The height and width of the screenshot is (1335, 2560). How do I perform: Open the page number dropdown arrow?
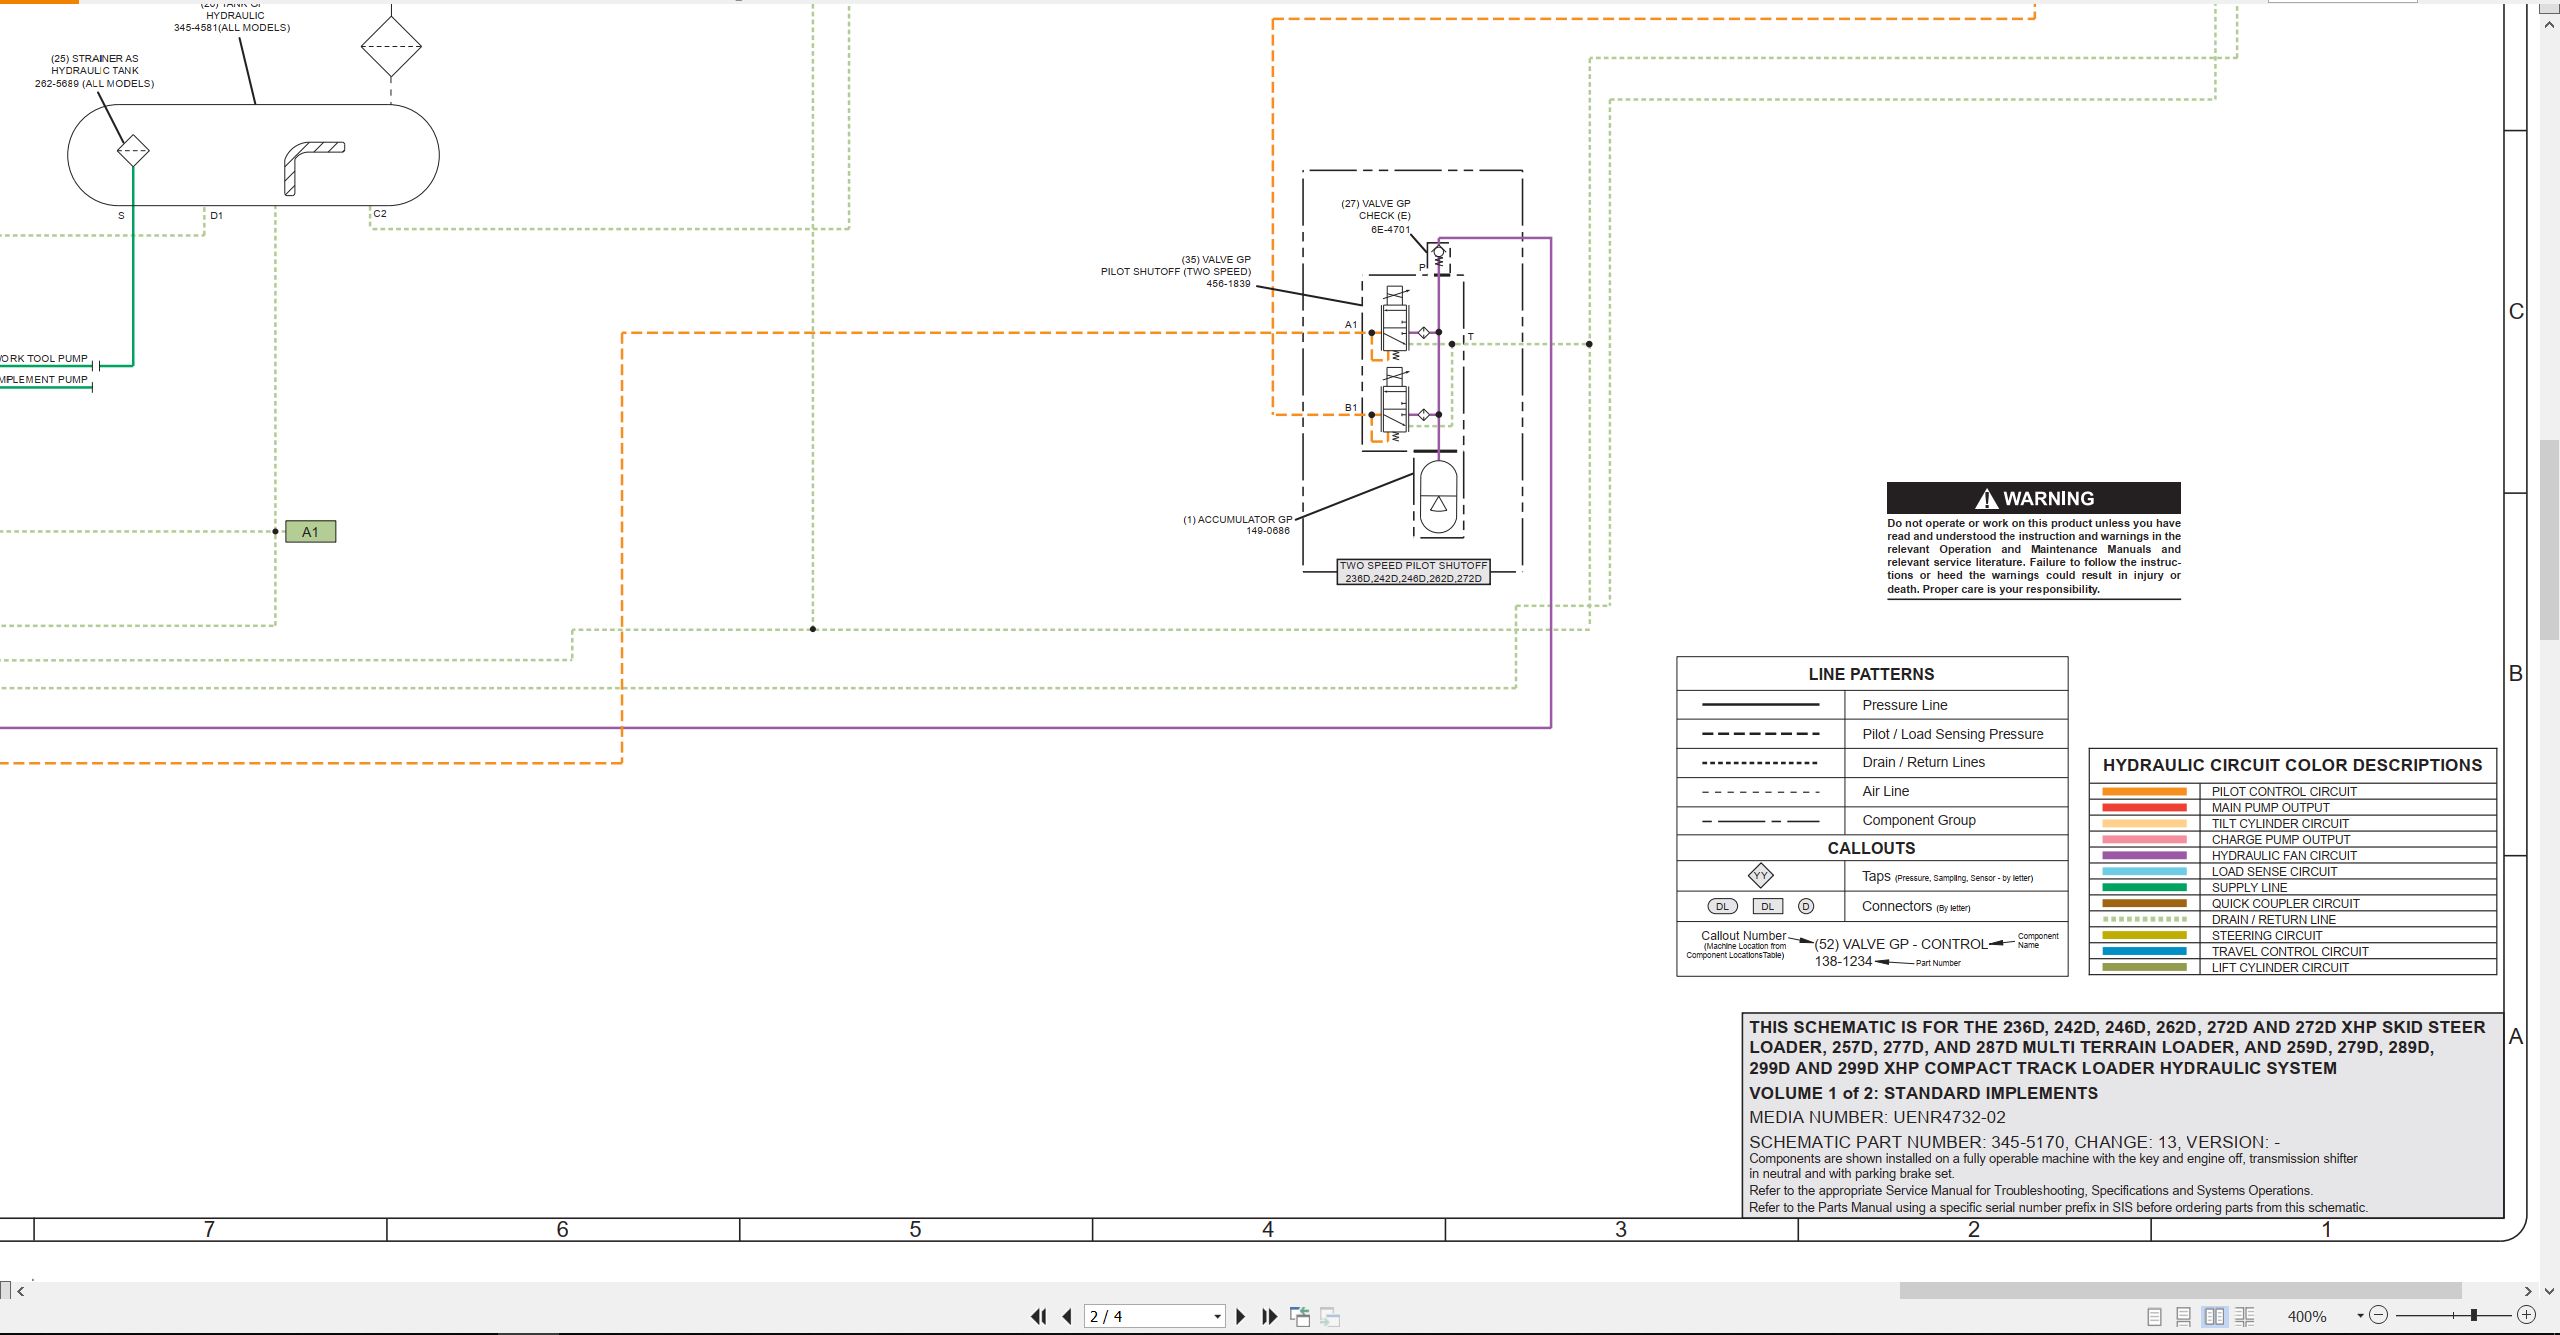1217,1317
